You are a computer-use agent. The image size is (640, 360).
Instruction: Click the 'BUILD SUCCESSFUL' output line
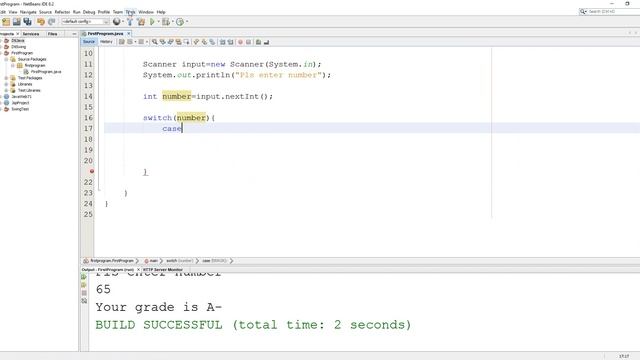(x=253, y=325)
